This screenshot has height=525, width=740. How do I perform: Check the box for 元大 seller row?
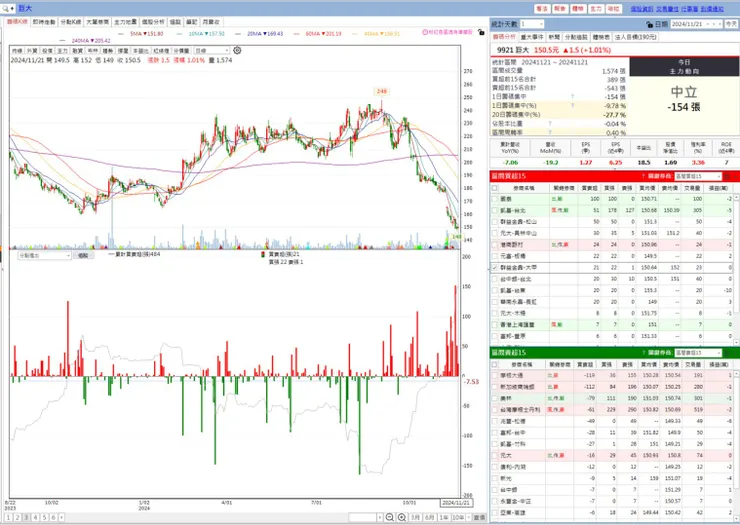[x=495, y=456]
